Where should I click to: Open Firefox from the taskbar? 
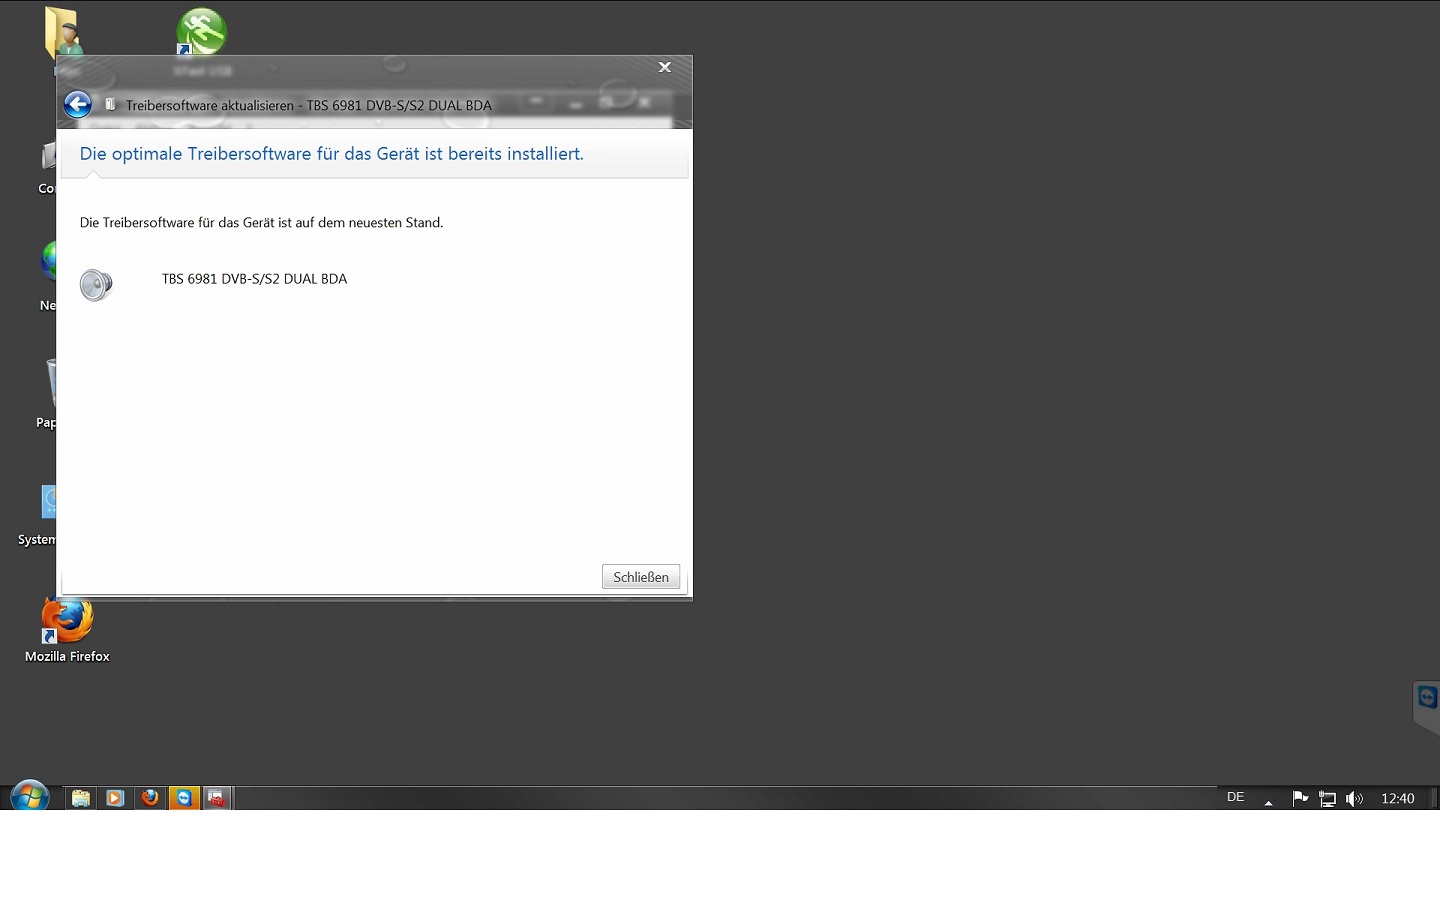150,798
